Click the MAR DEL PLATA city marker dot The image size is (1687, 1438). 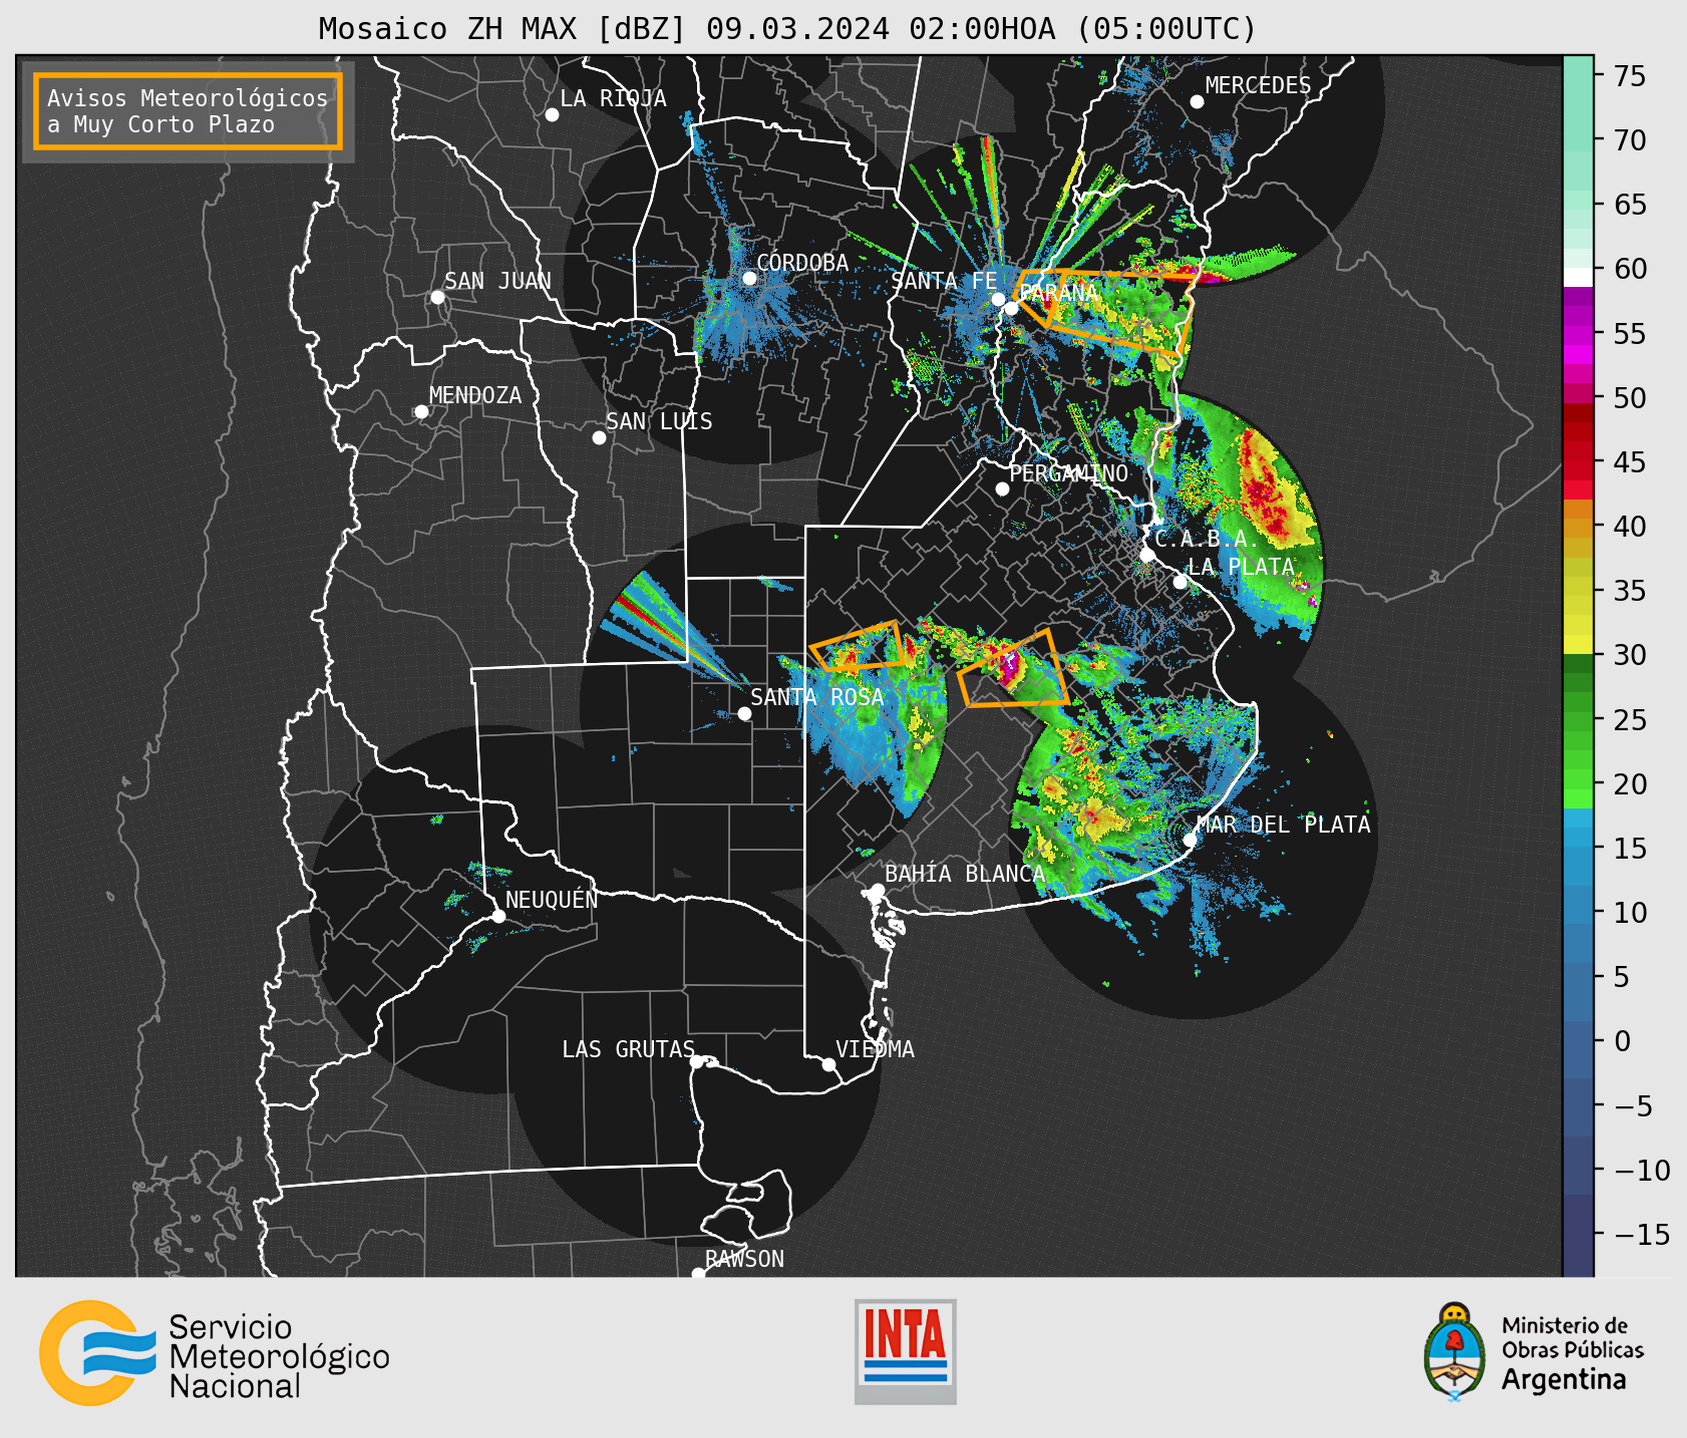[x=1190, y=840]
